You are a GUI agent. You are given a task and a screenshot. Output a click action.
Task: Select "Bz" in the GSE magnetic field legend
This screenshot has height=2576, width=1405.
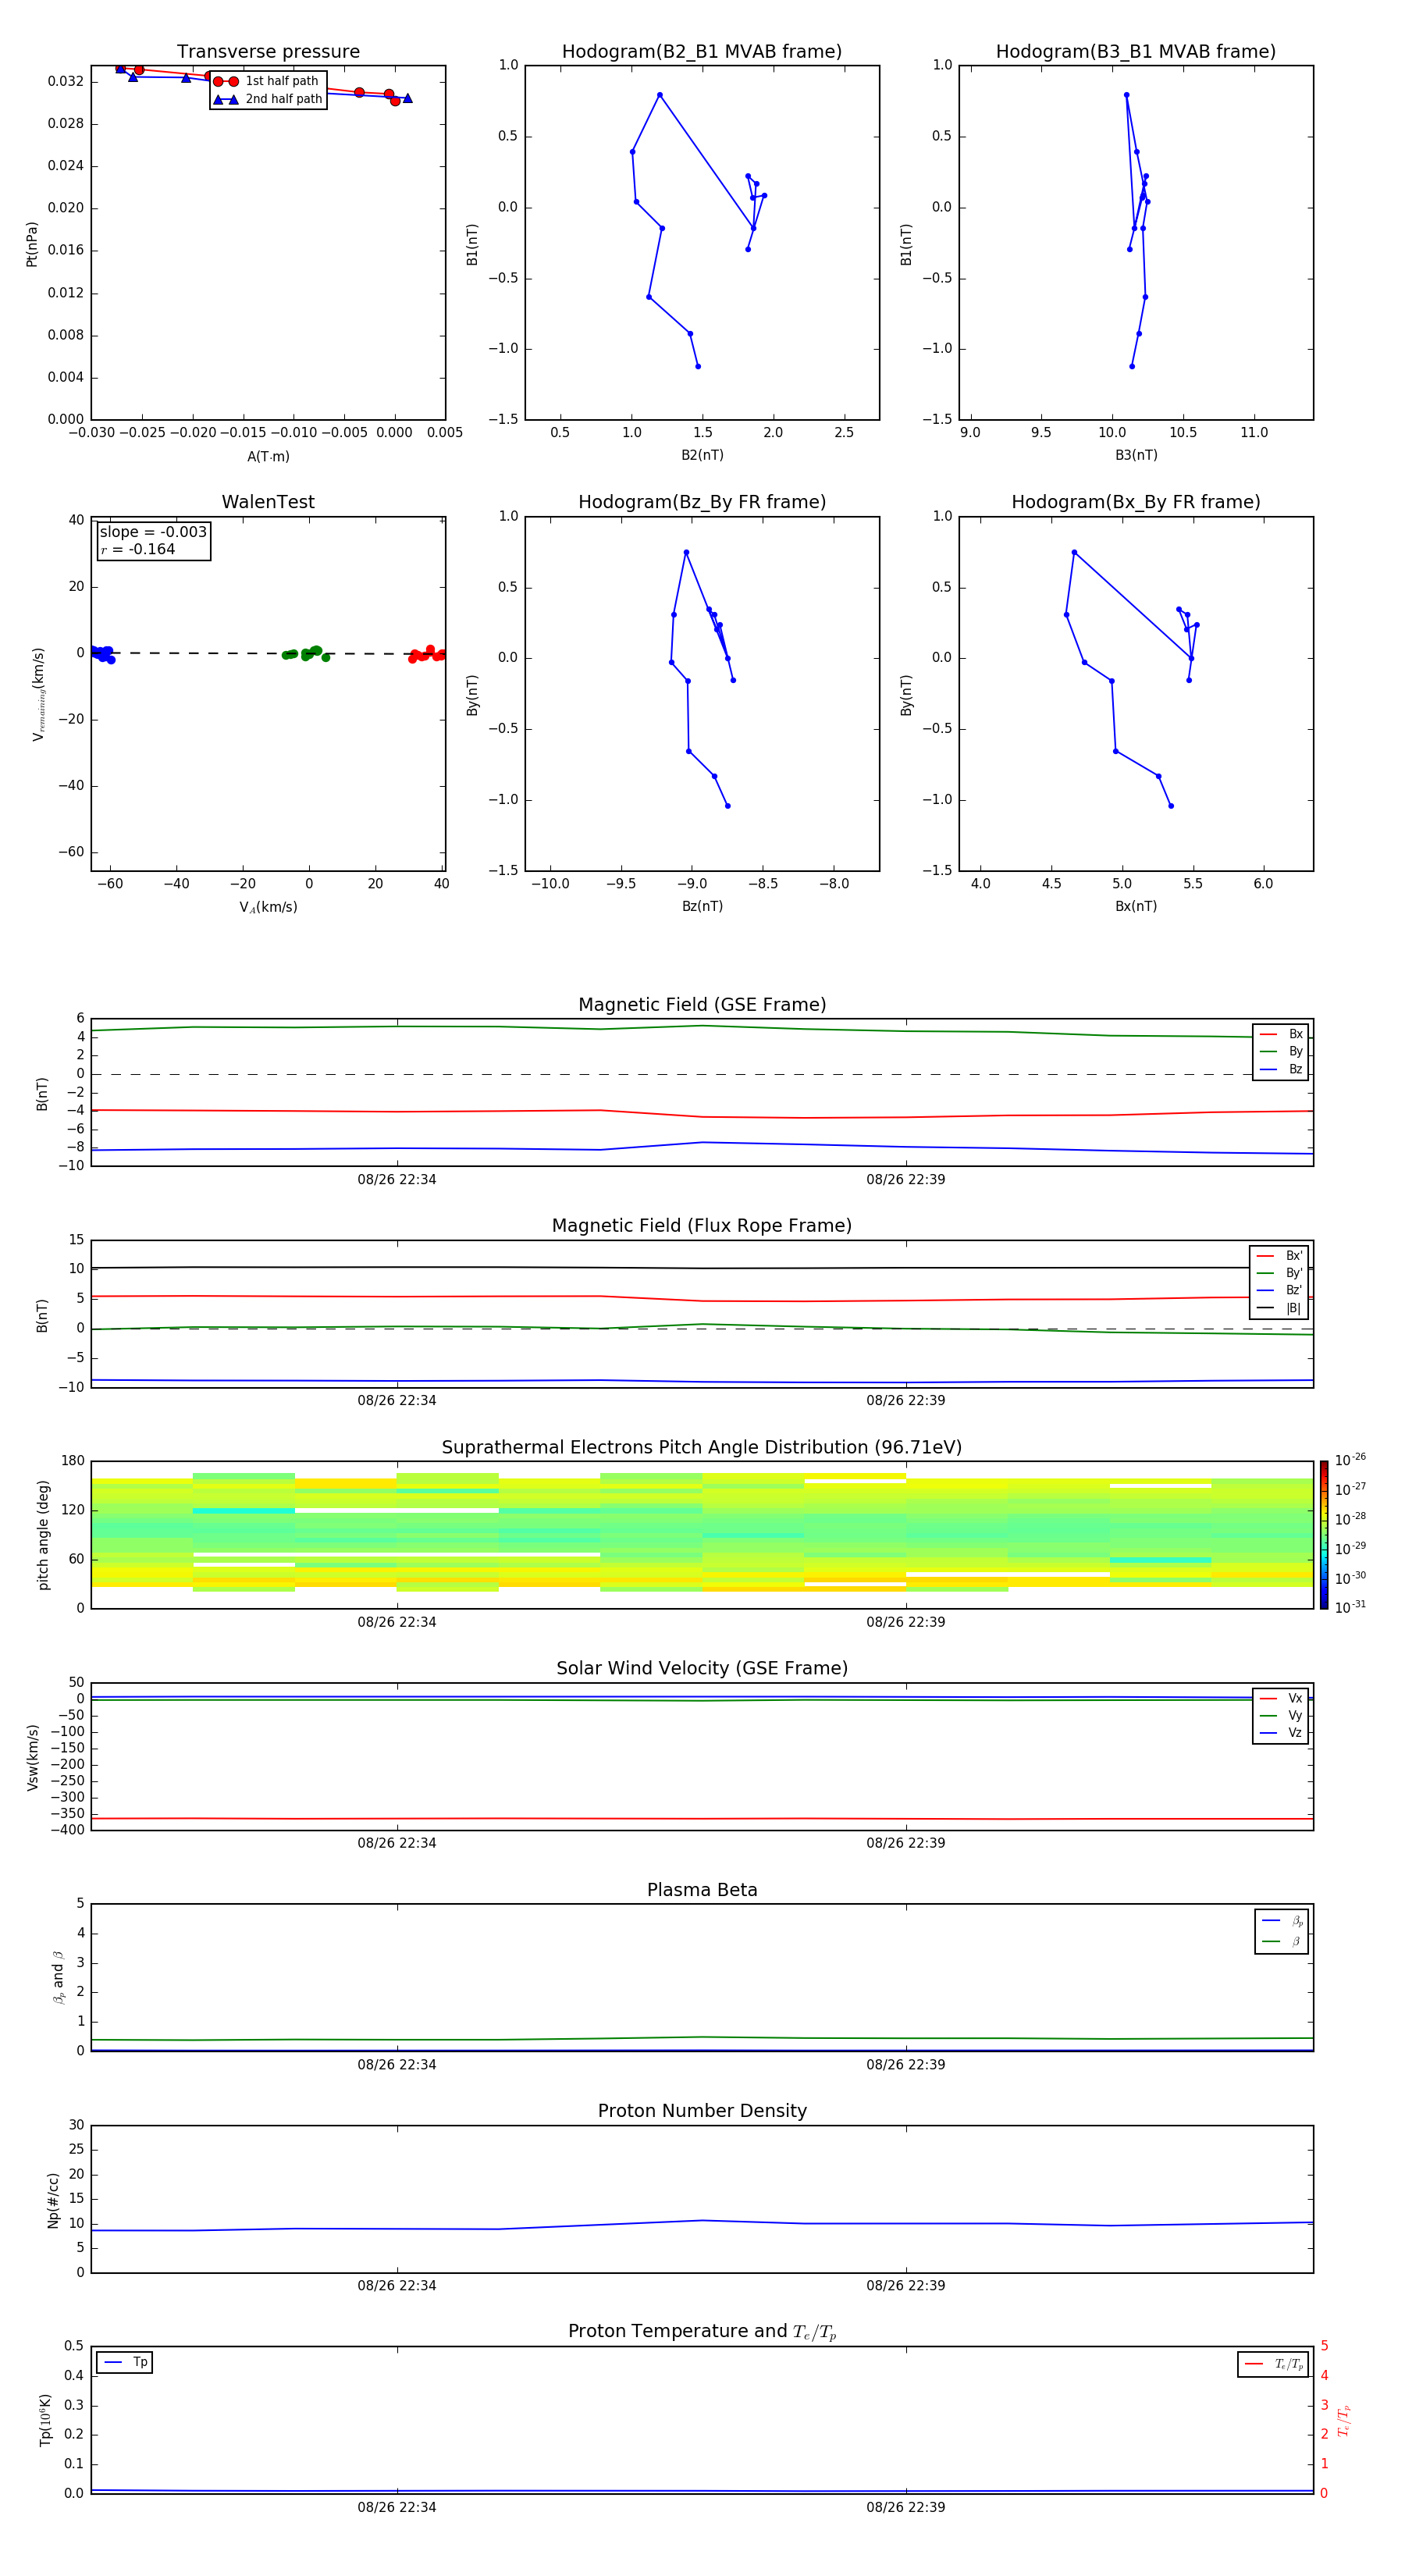click(1282, 1069)
